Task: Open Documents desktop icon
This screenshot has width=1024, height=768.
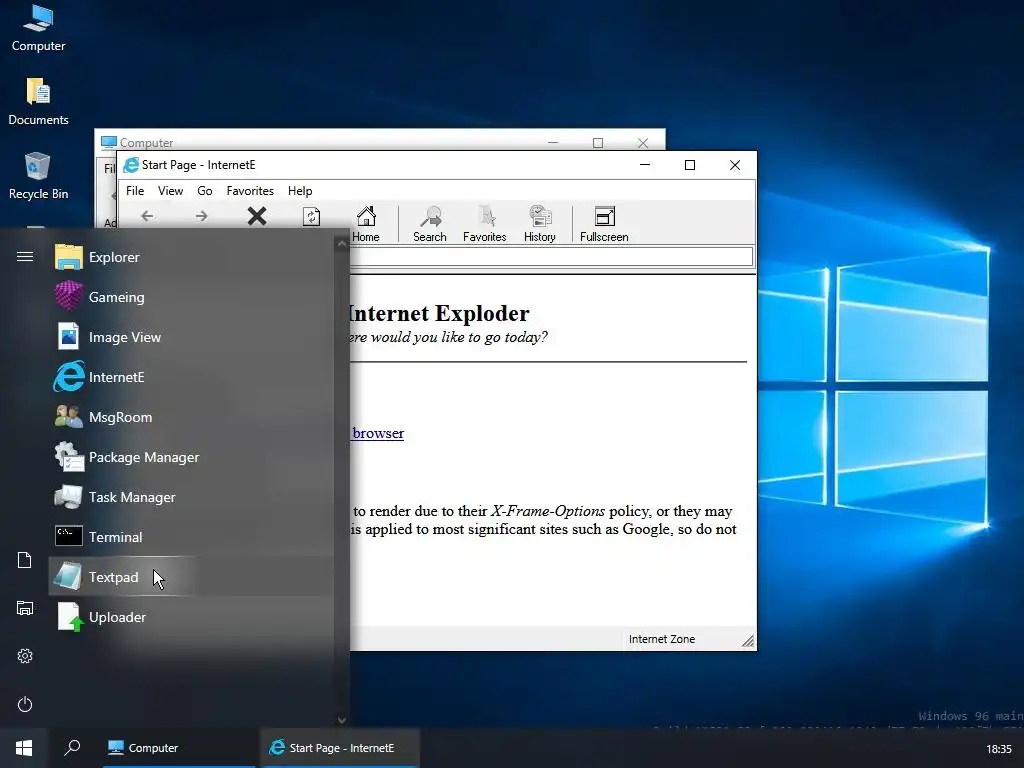Action: point(38,101)
